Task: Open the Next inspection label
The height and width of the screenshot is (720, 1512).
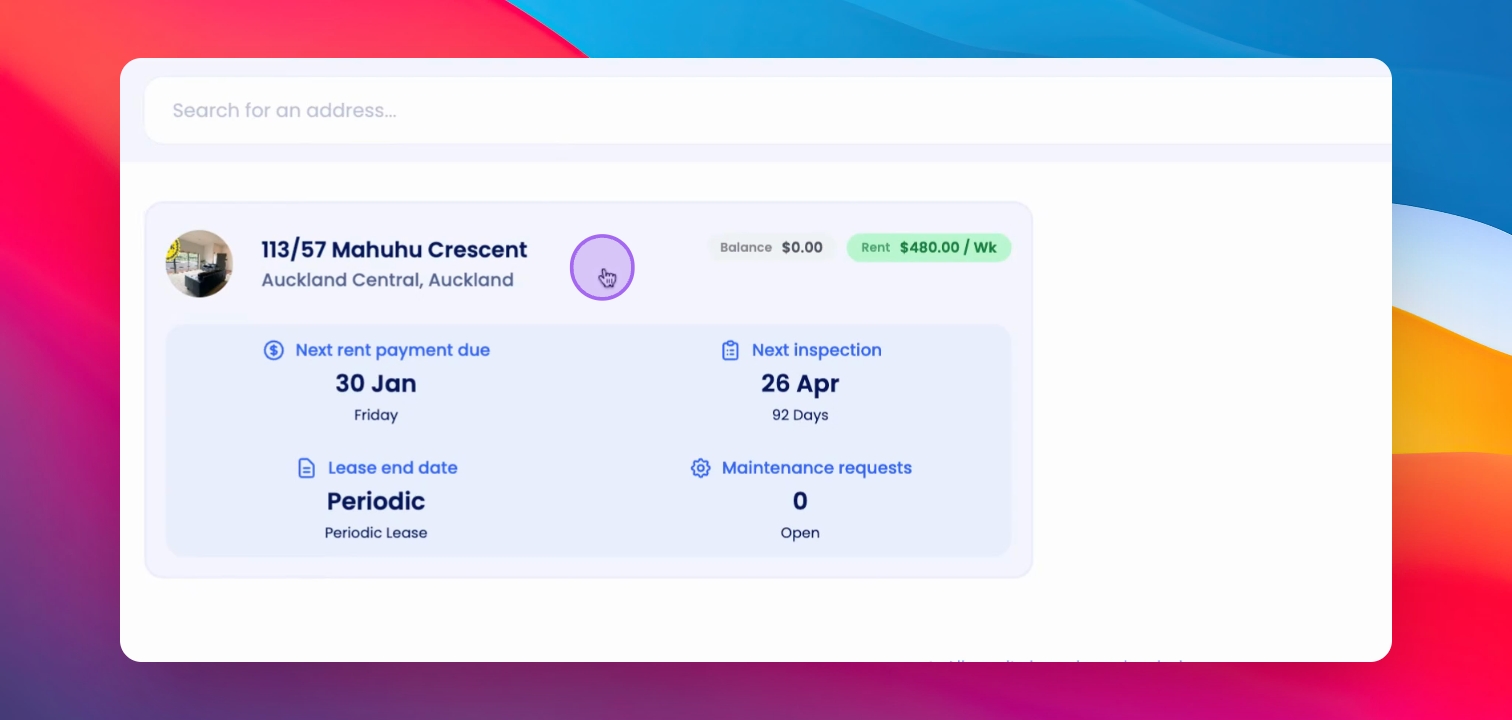Action: (817, 350)
